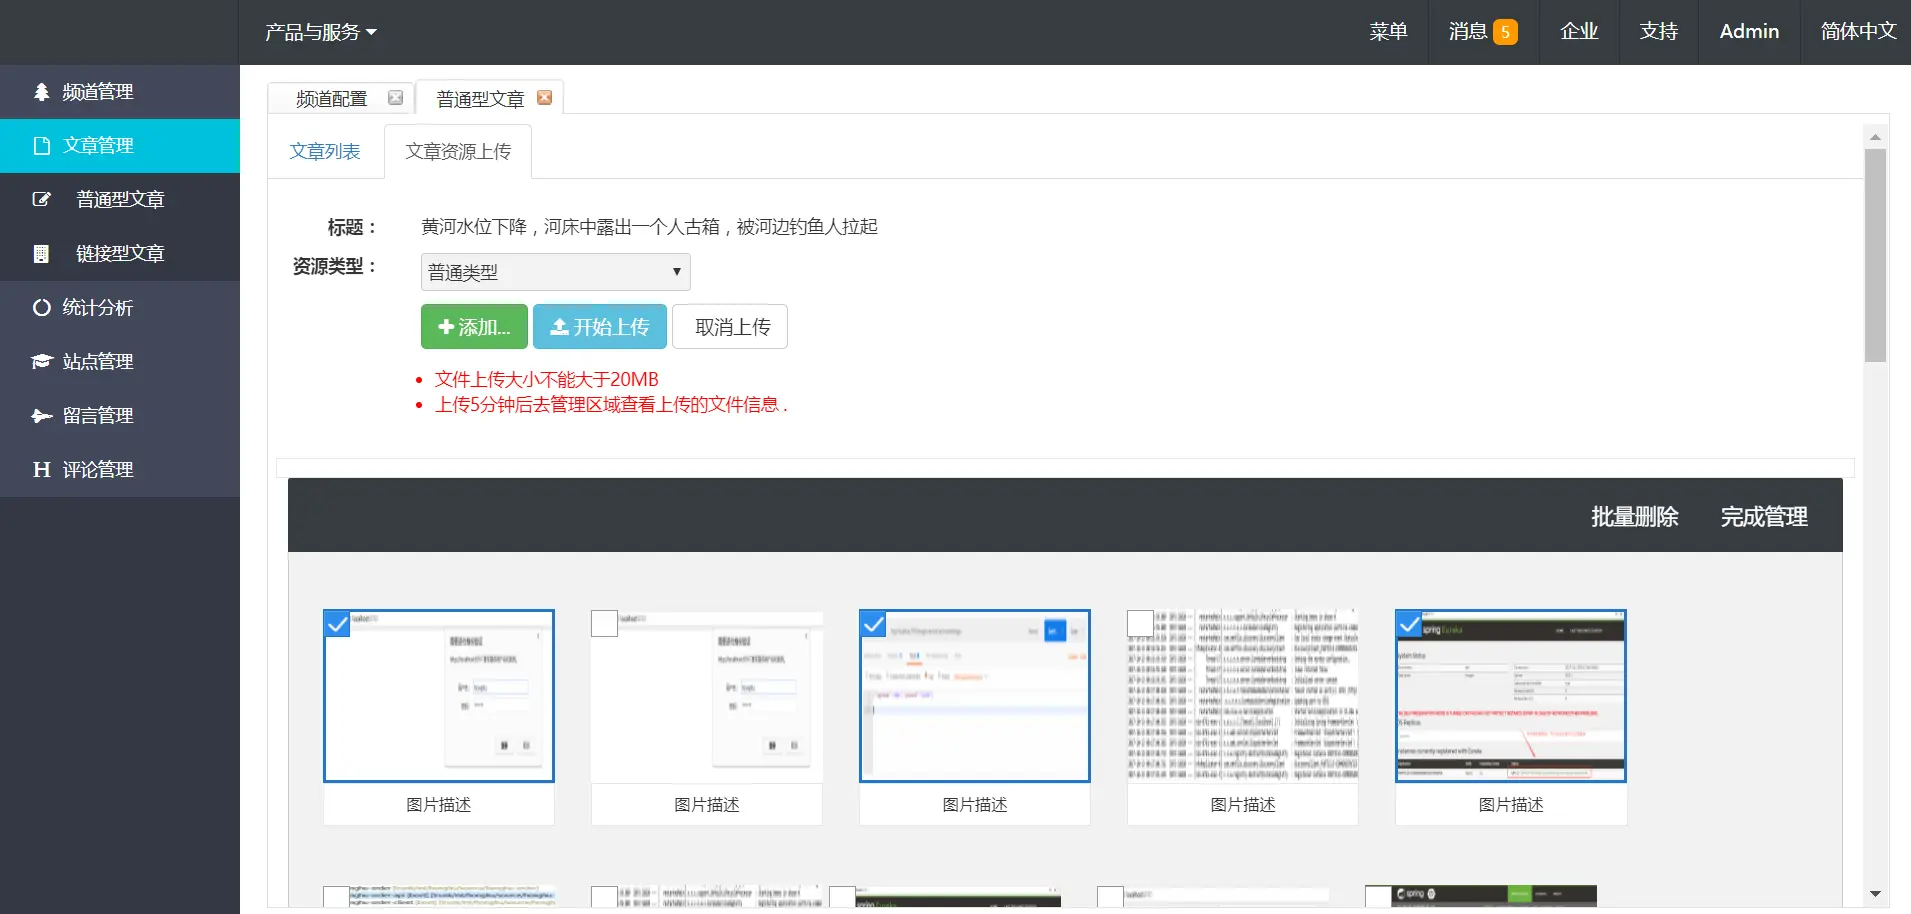Click the plus icon on 添加 button
Screen dimensions: 1911x914
pos(446,327)
